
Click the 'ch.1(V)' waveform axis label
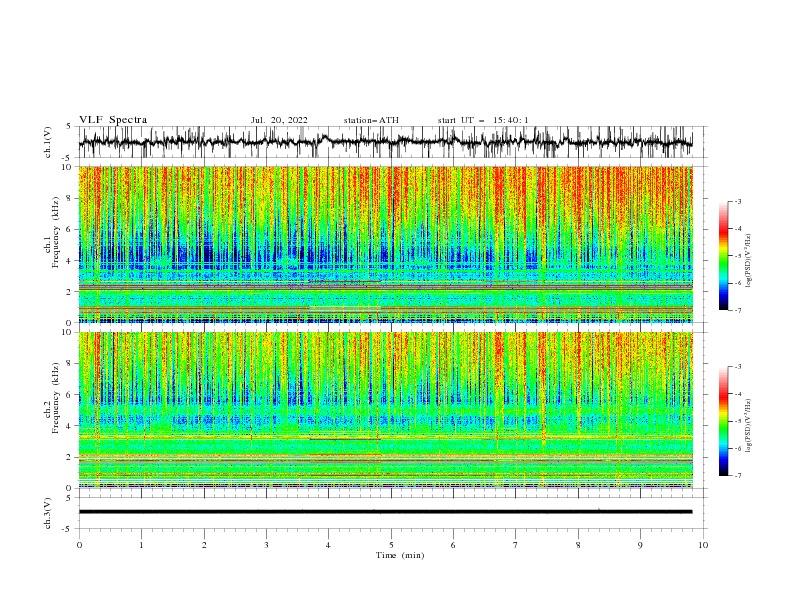(x=48, y=142)
